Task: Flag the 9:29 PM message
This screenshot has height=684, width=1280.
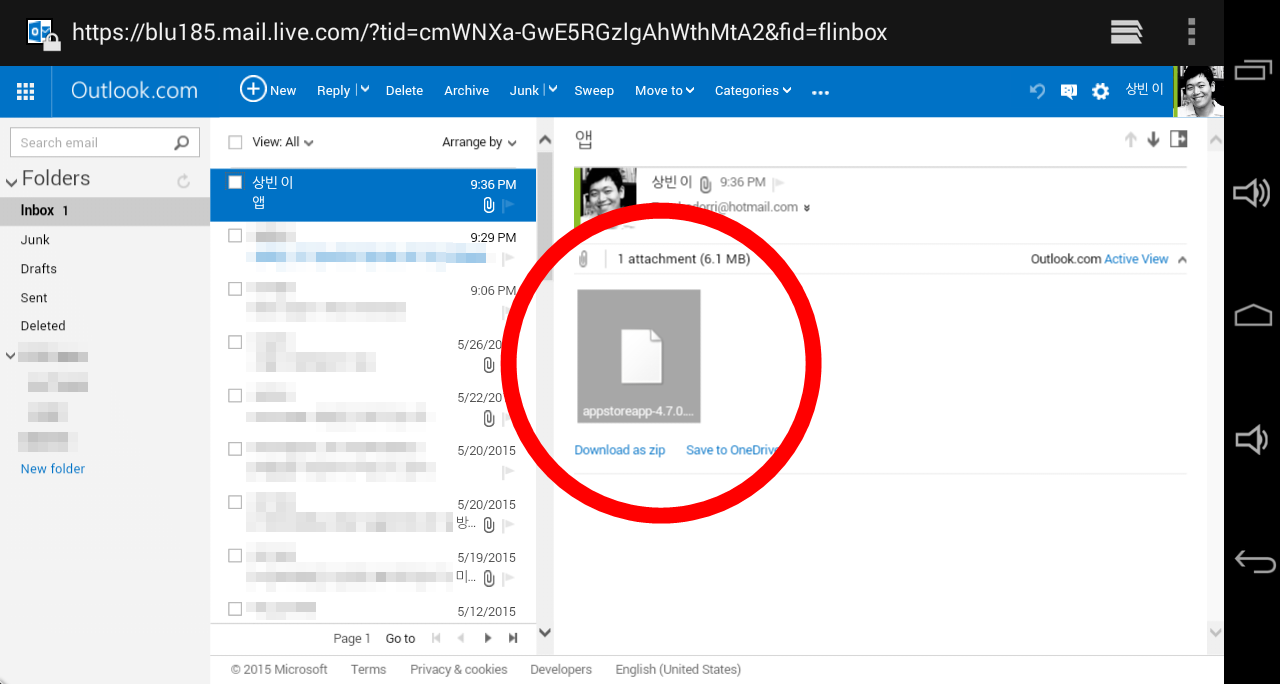Action: pyautogui.click(x=508, y=258)
